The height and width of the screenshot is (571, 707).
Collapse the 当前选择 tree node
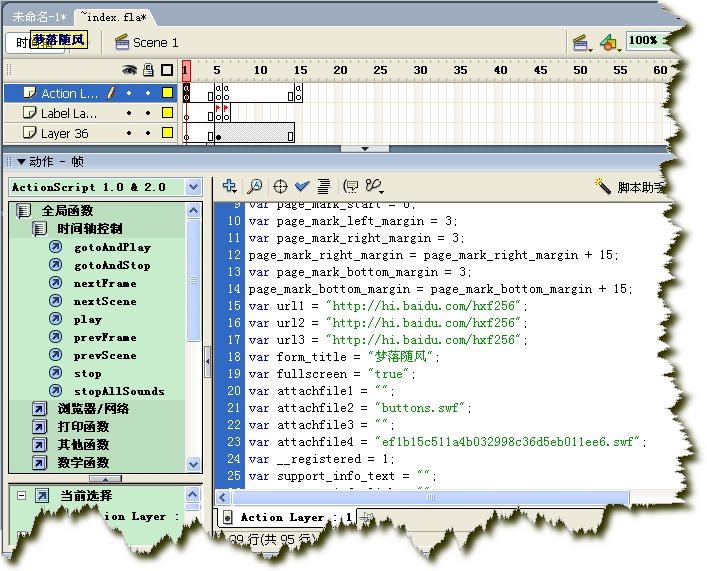pos(21,496)
